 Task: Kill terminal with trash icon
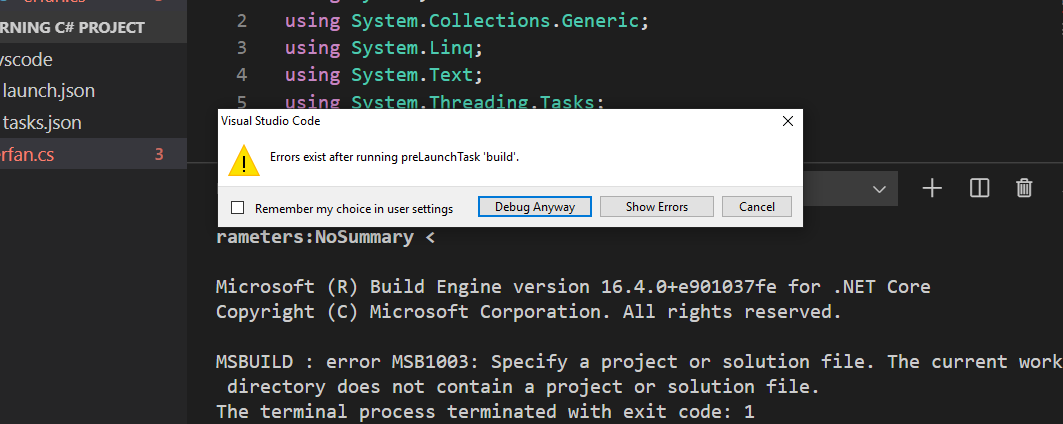1024,189
